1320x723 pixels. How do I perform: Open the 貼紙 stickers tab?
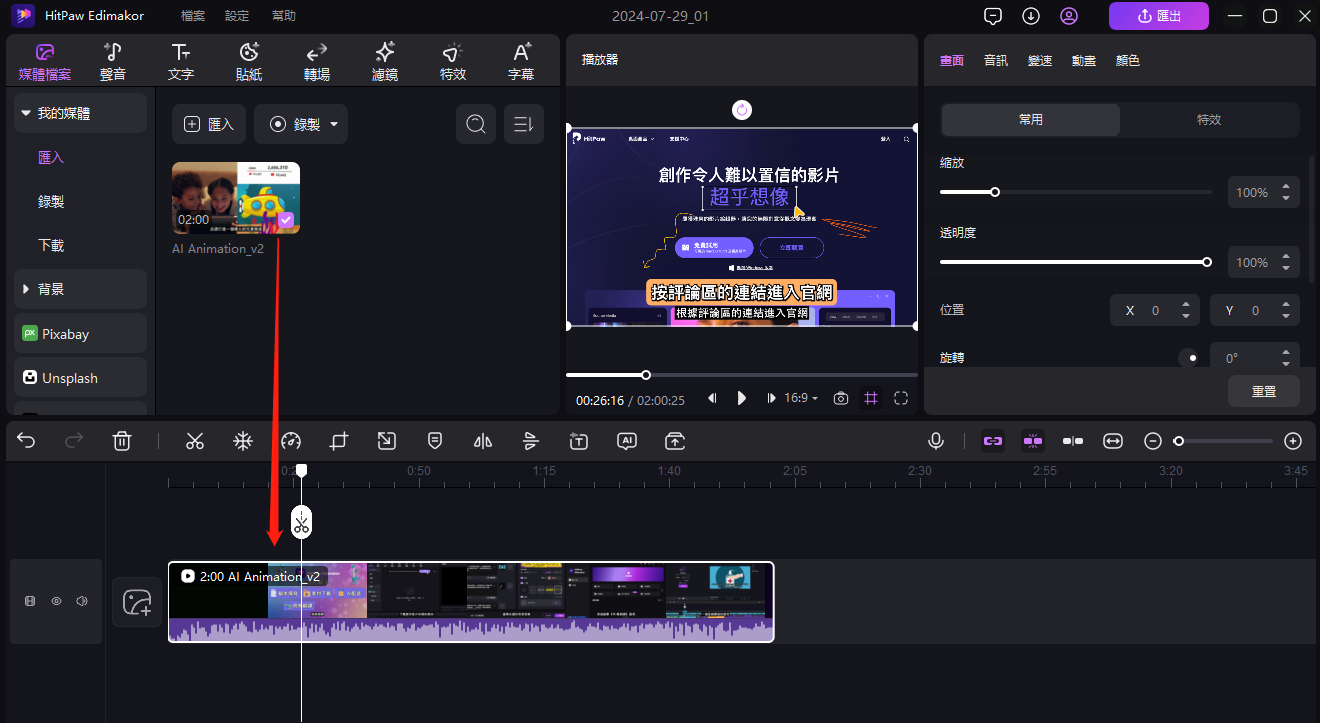coord(249,62)
